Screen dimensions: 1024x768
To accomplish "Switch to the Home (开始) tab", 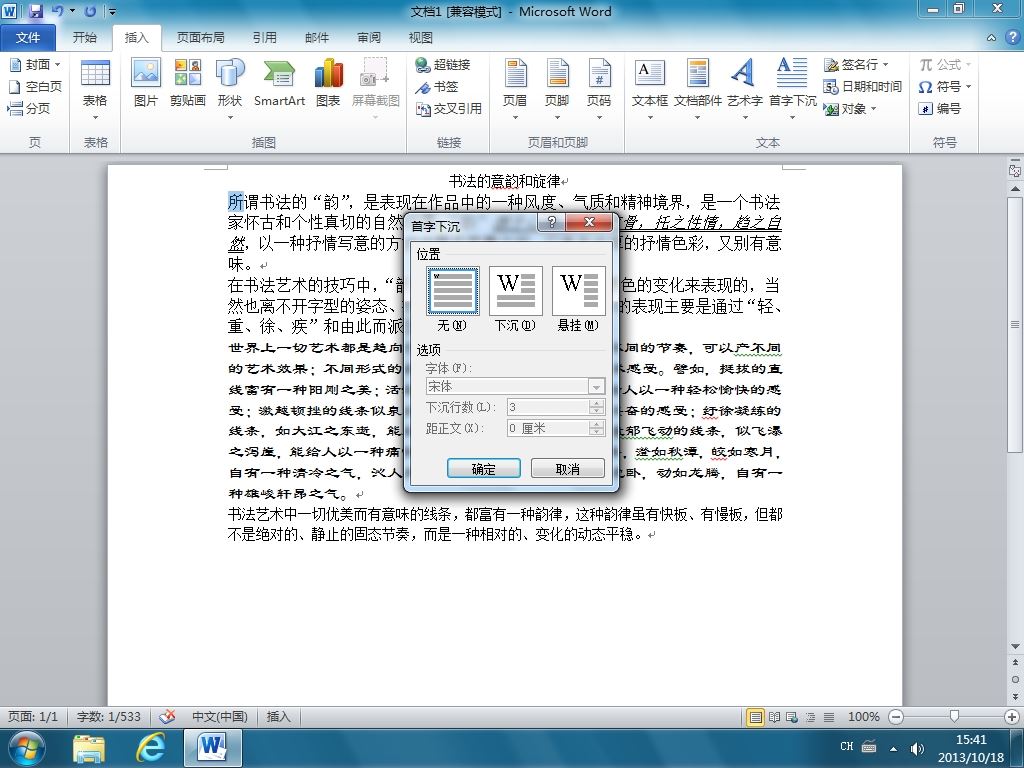I will tap(85, 38).
